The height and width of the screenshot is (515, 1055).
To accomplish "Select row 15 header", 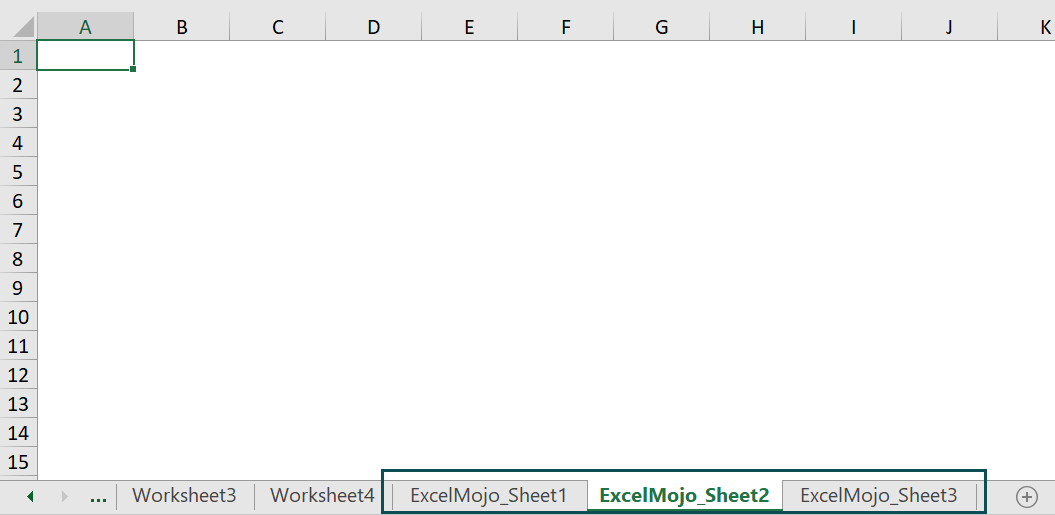I will (17, 462).
